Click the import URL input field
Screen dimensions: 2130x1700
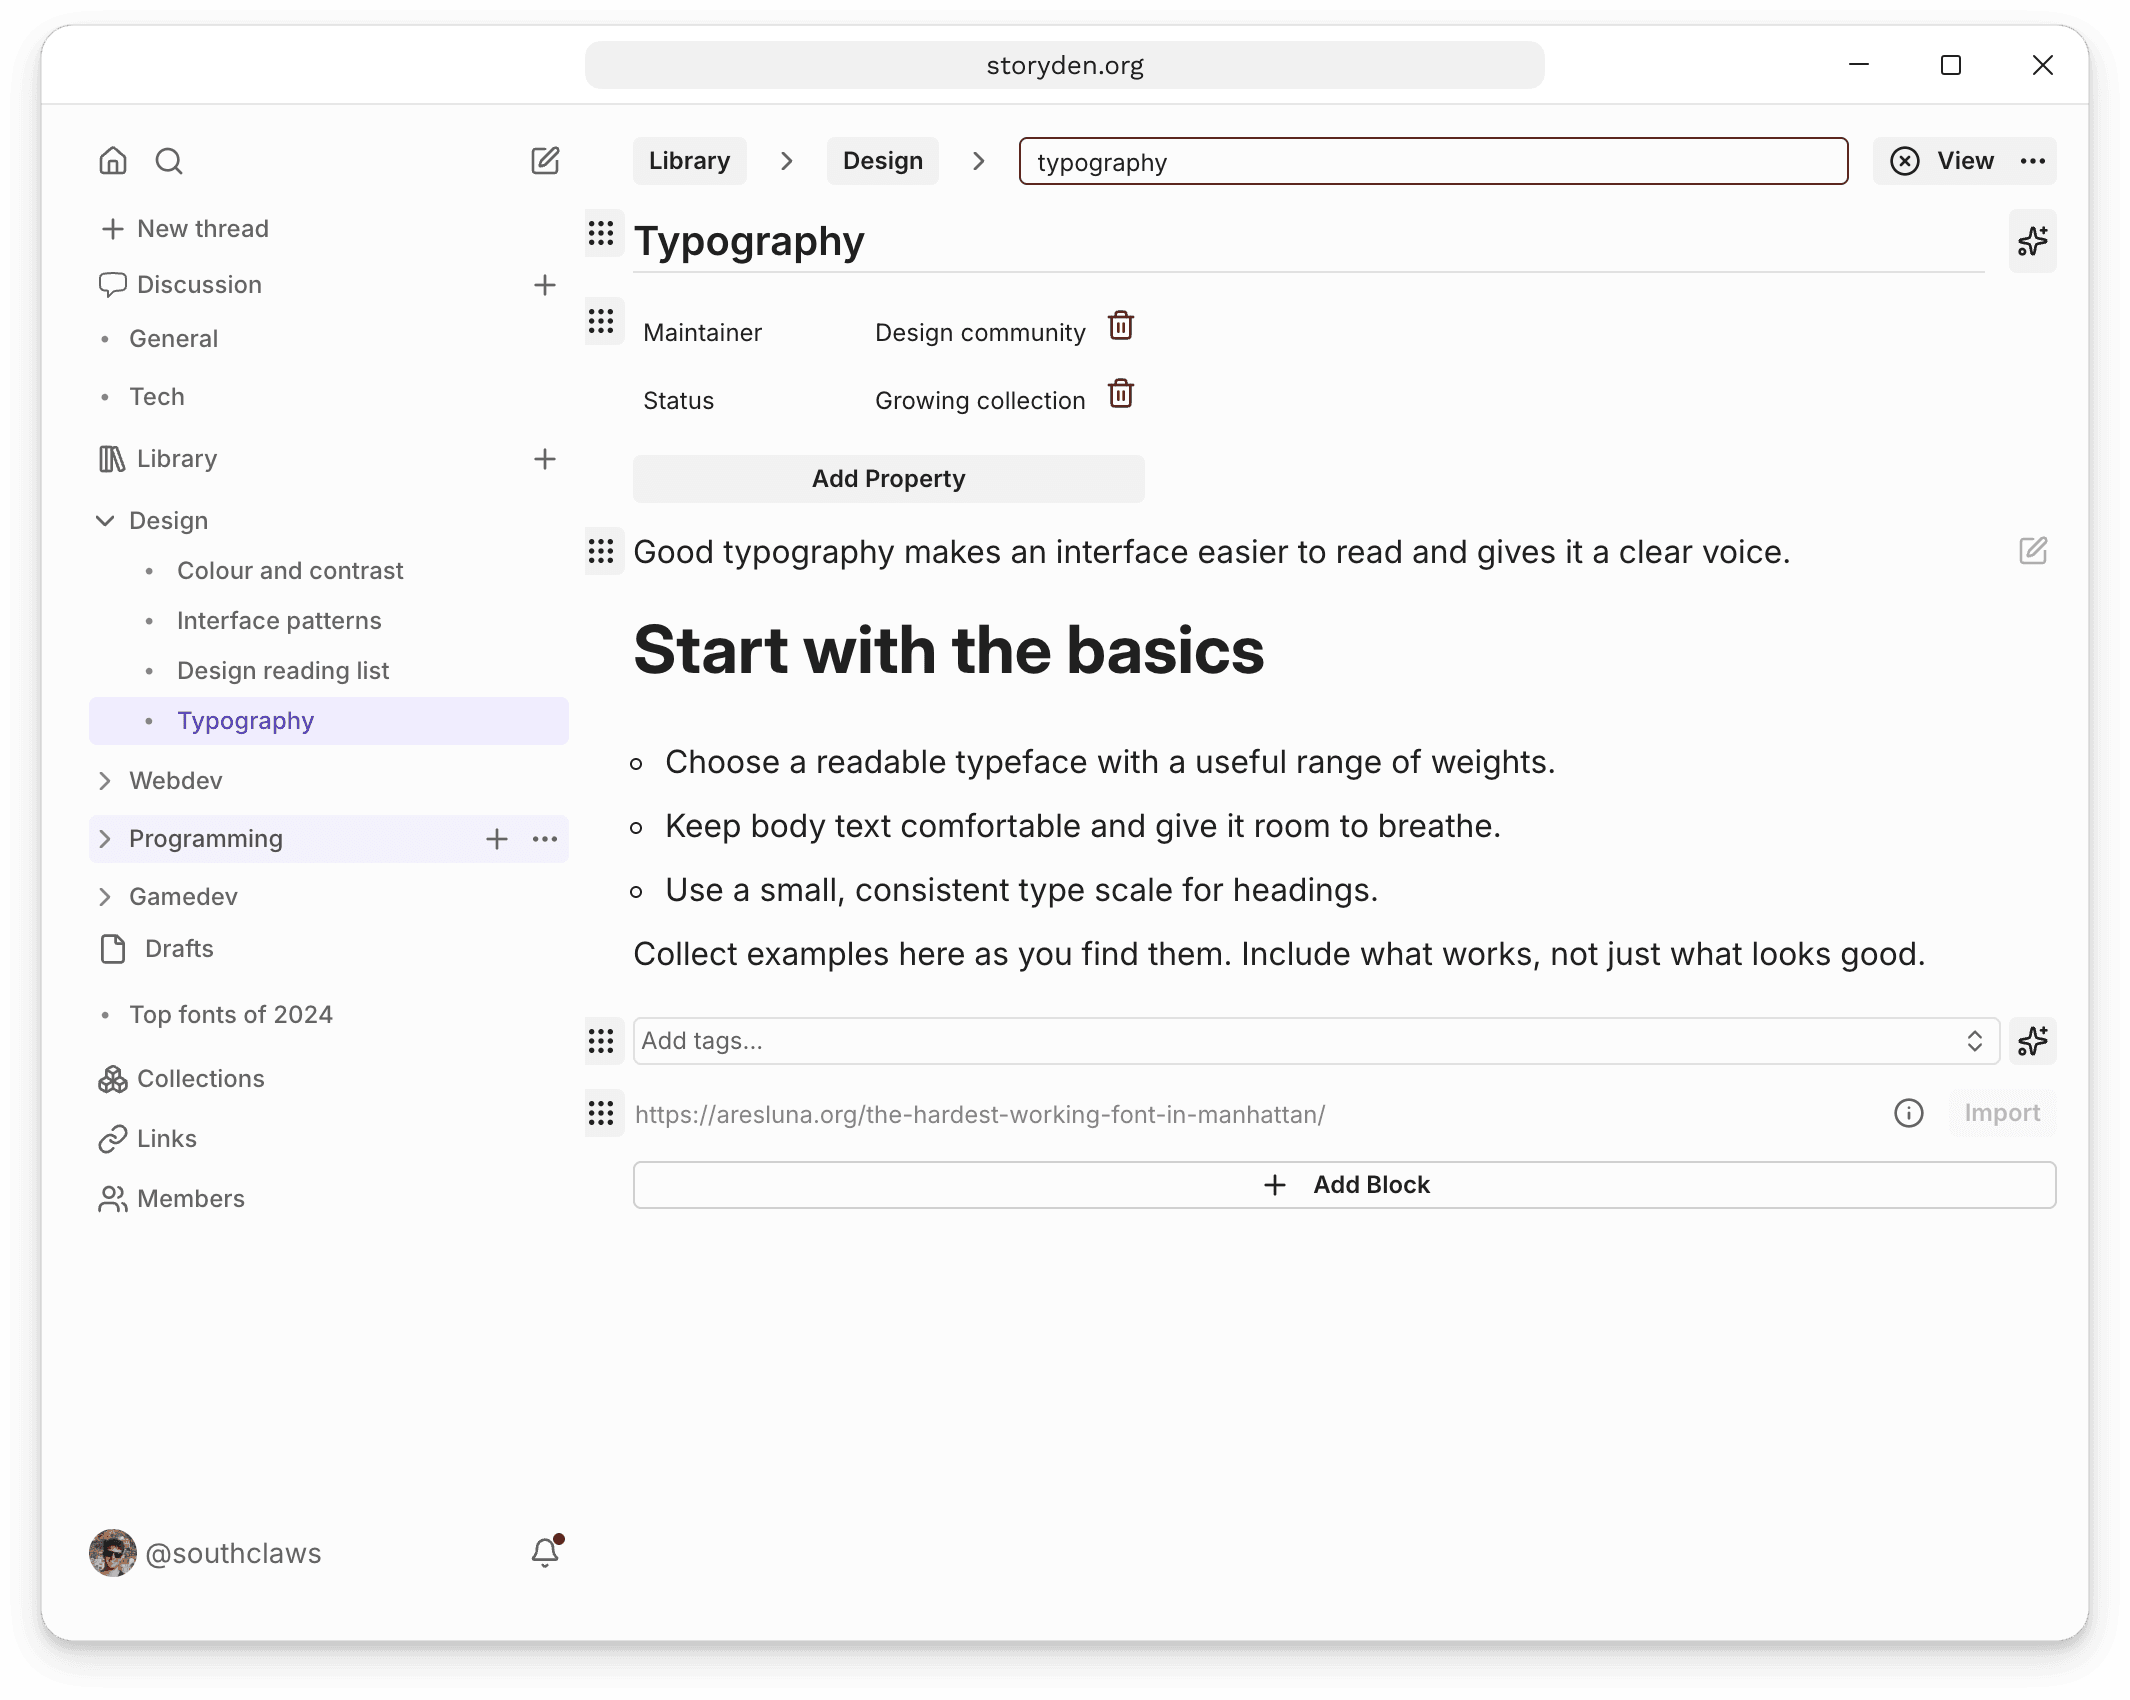(1255, 1113)
